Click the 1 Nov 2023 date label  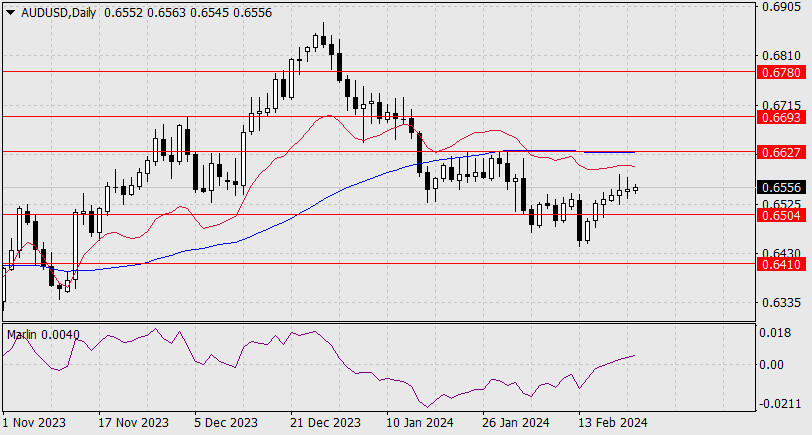35,423
